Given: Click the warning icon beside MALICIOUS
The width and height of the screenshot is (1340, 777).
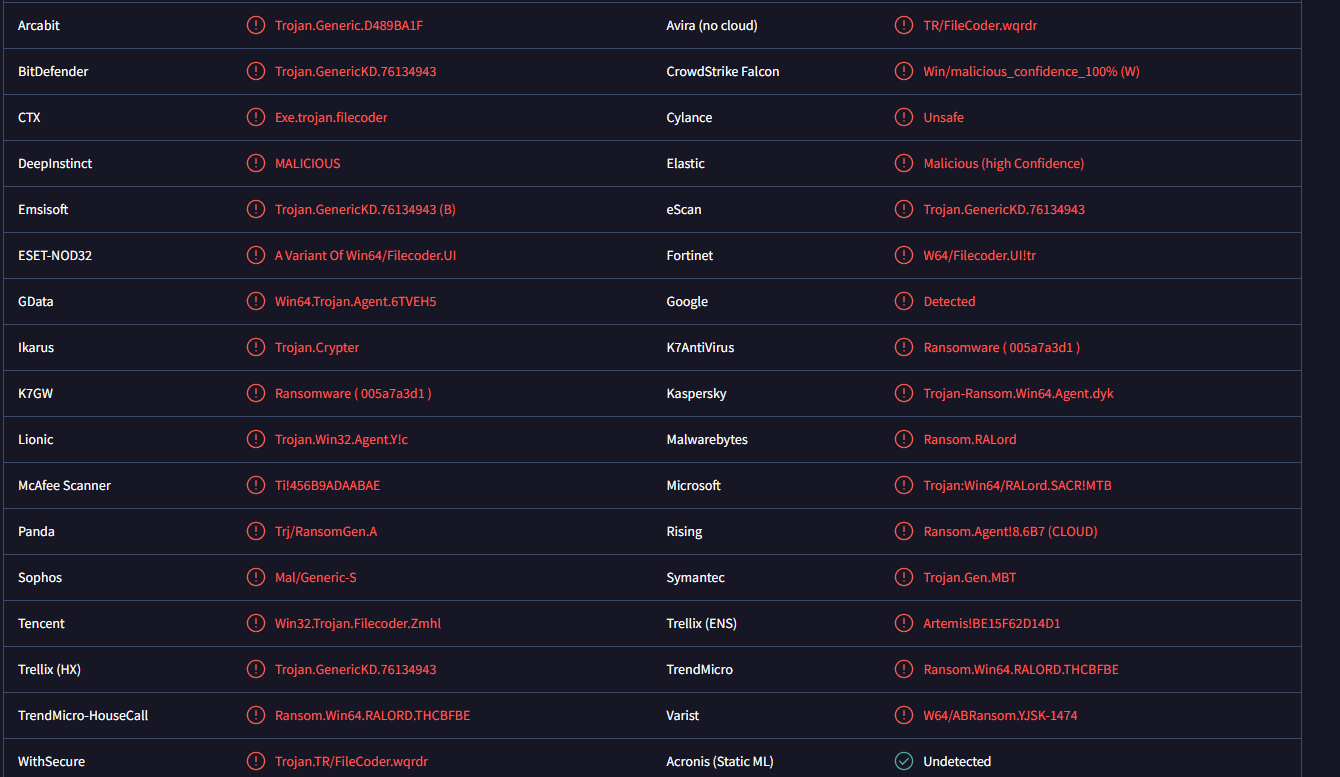Looking at the screenshot, I should coord(256,163).
